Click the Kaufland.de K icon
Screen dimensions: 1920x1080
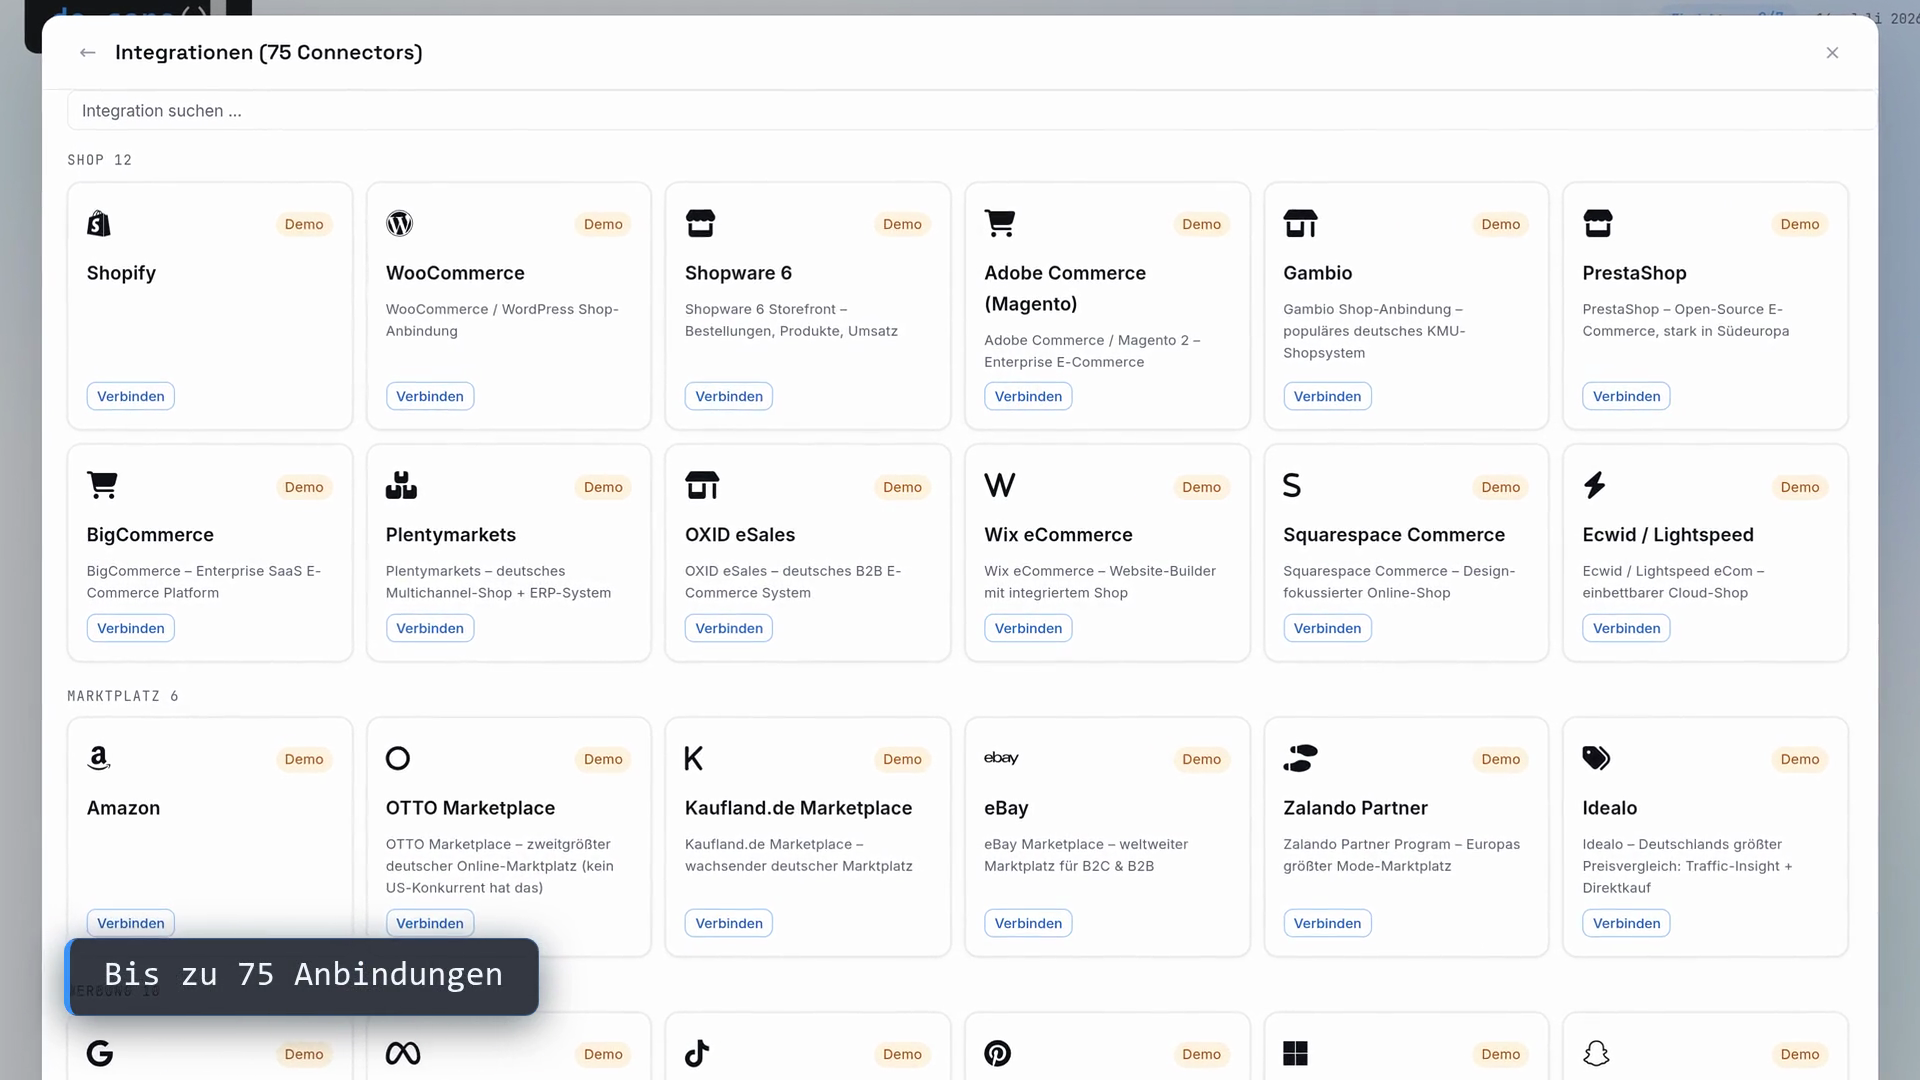point(694,758)
